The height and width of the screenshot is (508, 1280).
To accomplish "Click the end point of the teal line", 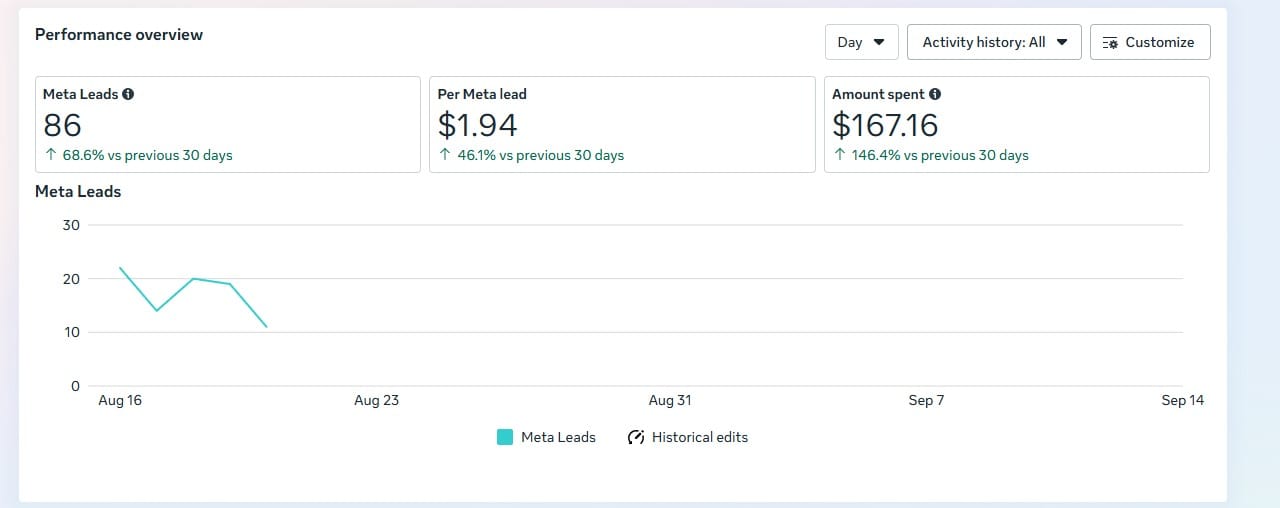I will click(x=266, y=326).
